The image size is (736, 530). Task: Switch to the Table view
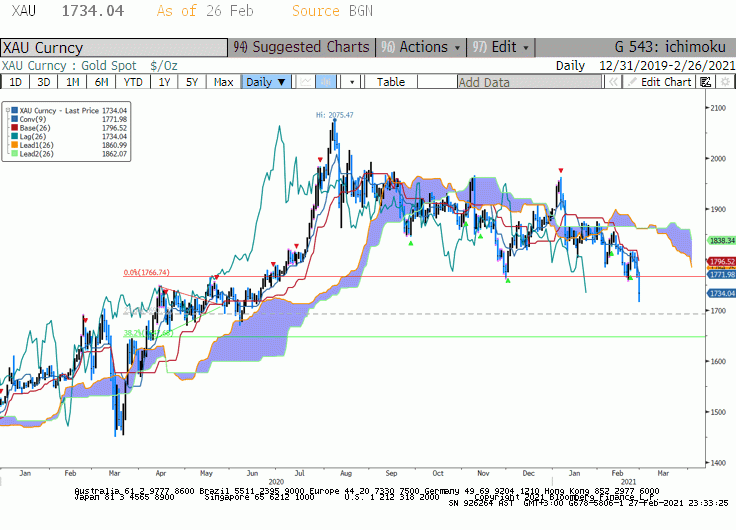pos(391,82)
